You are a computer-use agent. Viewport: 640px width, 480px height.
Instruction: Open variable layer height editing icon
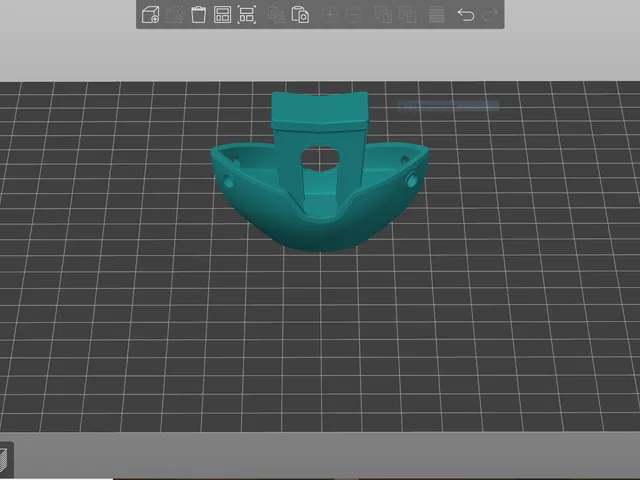436,15
